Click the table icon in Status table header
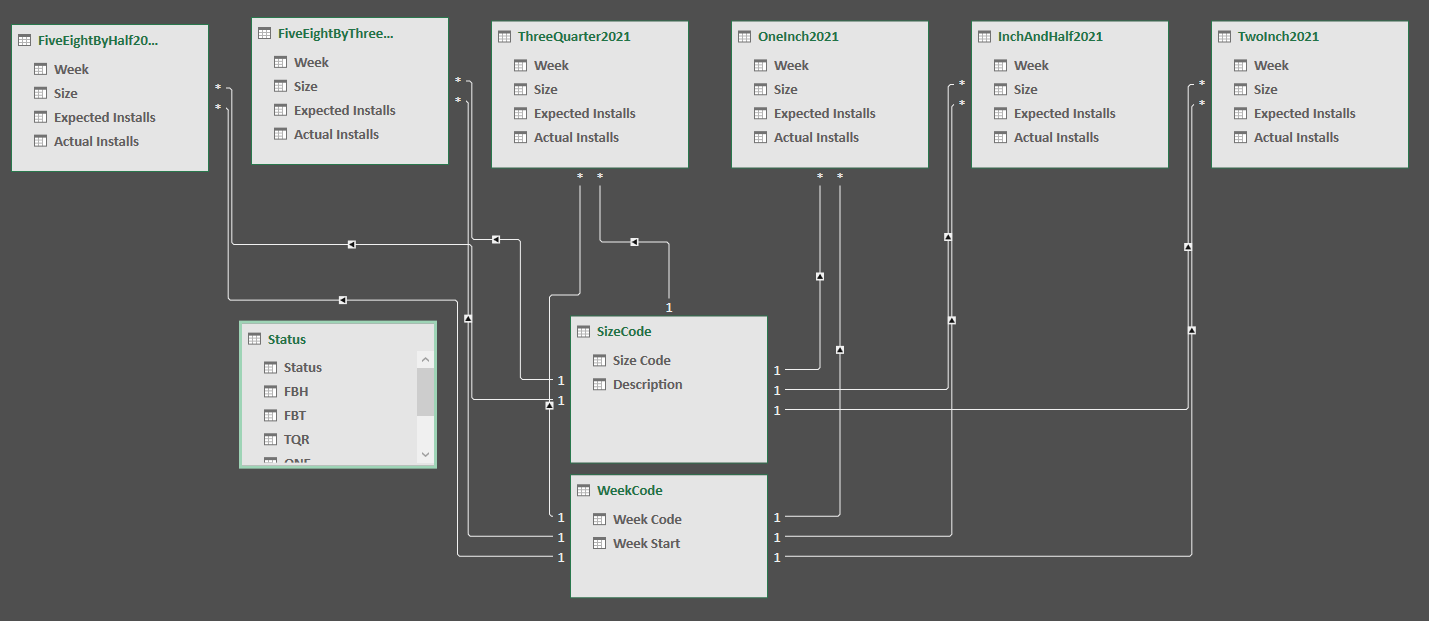 [255, 340]
